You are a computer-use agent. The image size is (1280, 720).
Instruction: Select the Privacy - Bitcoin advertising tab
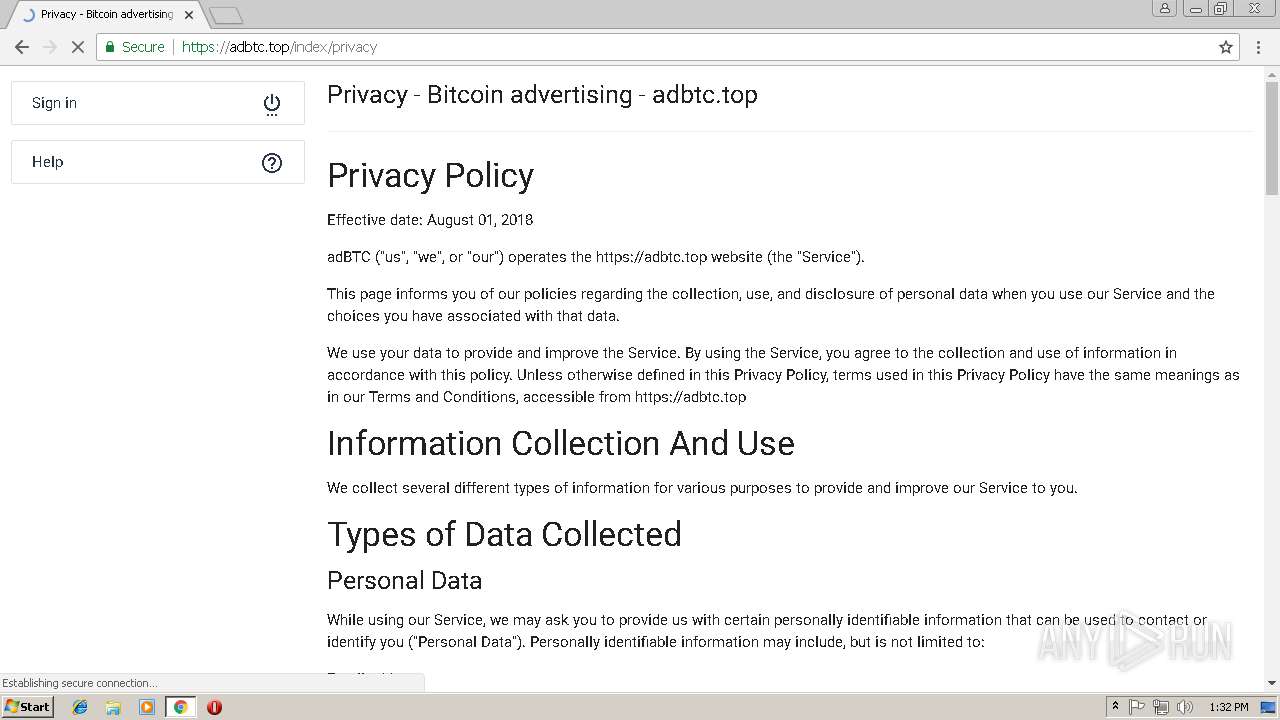pos(106,15)
